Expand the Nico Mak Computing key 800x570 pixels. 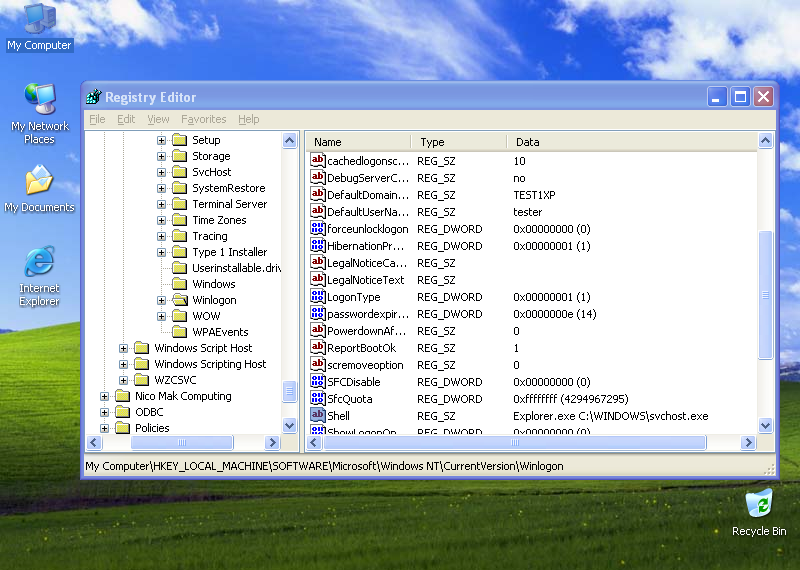pyautogui.click(x=104, y=396)
